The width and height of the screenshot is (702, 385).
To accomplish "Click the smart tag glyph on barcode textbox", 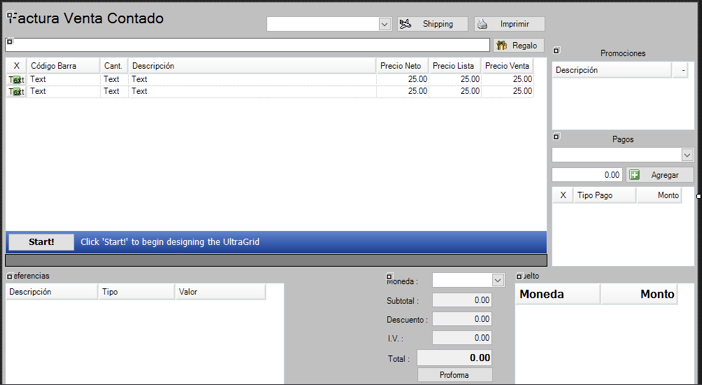I will [x=9, y=42].
